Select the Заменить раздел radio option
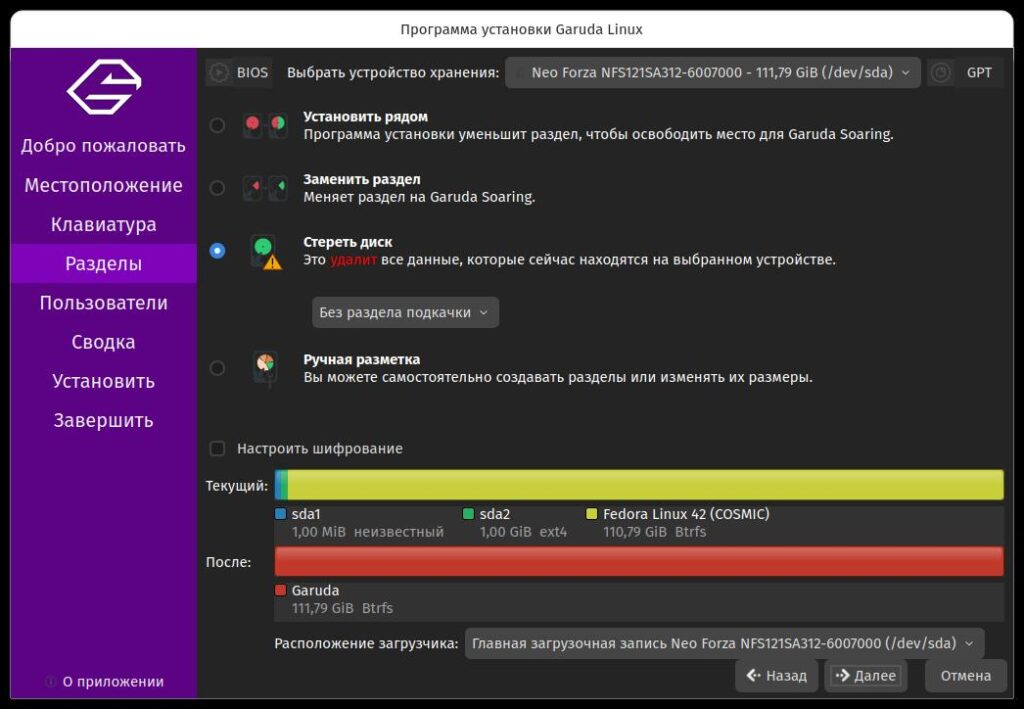The width and height of the screenshot is (1024, 709). click(x=217, y=188)
